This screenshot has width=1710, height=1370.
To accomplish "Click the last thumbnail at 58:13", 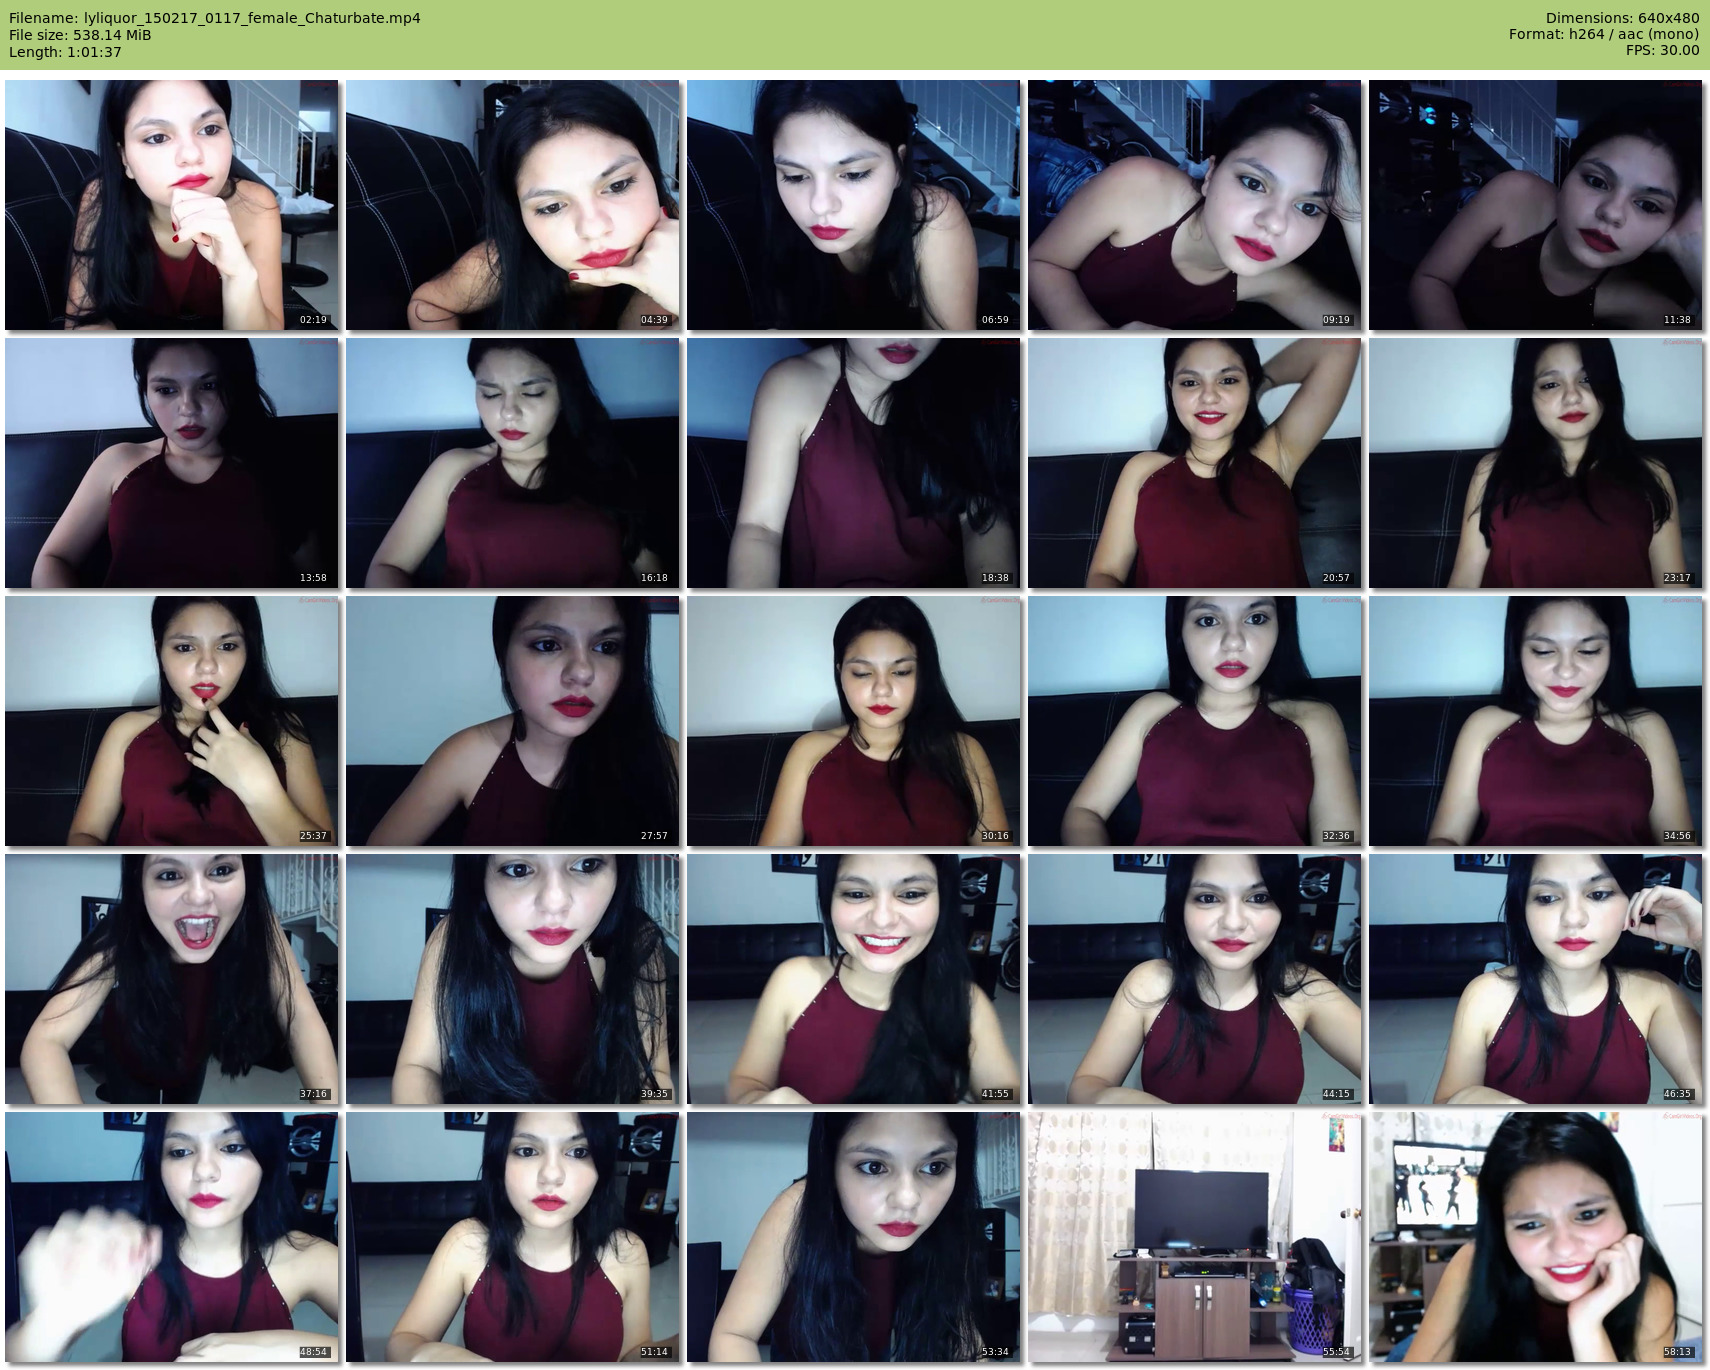I will click(x=1535, y=1237).
